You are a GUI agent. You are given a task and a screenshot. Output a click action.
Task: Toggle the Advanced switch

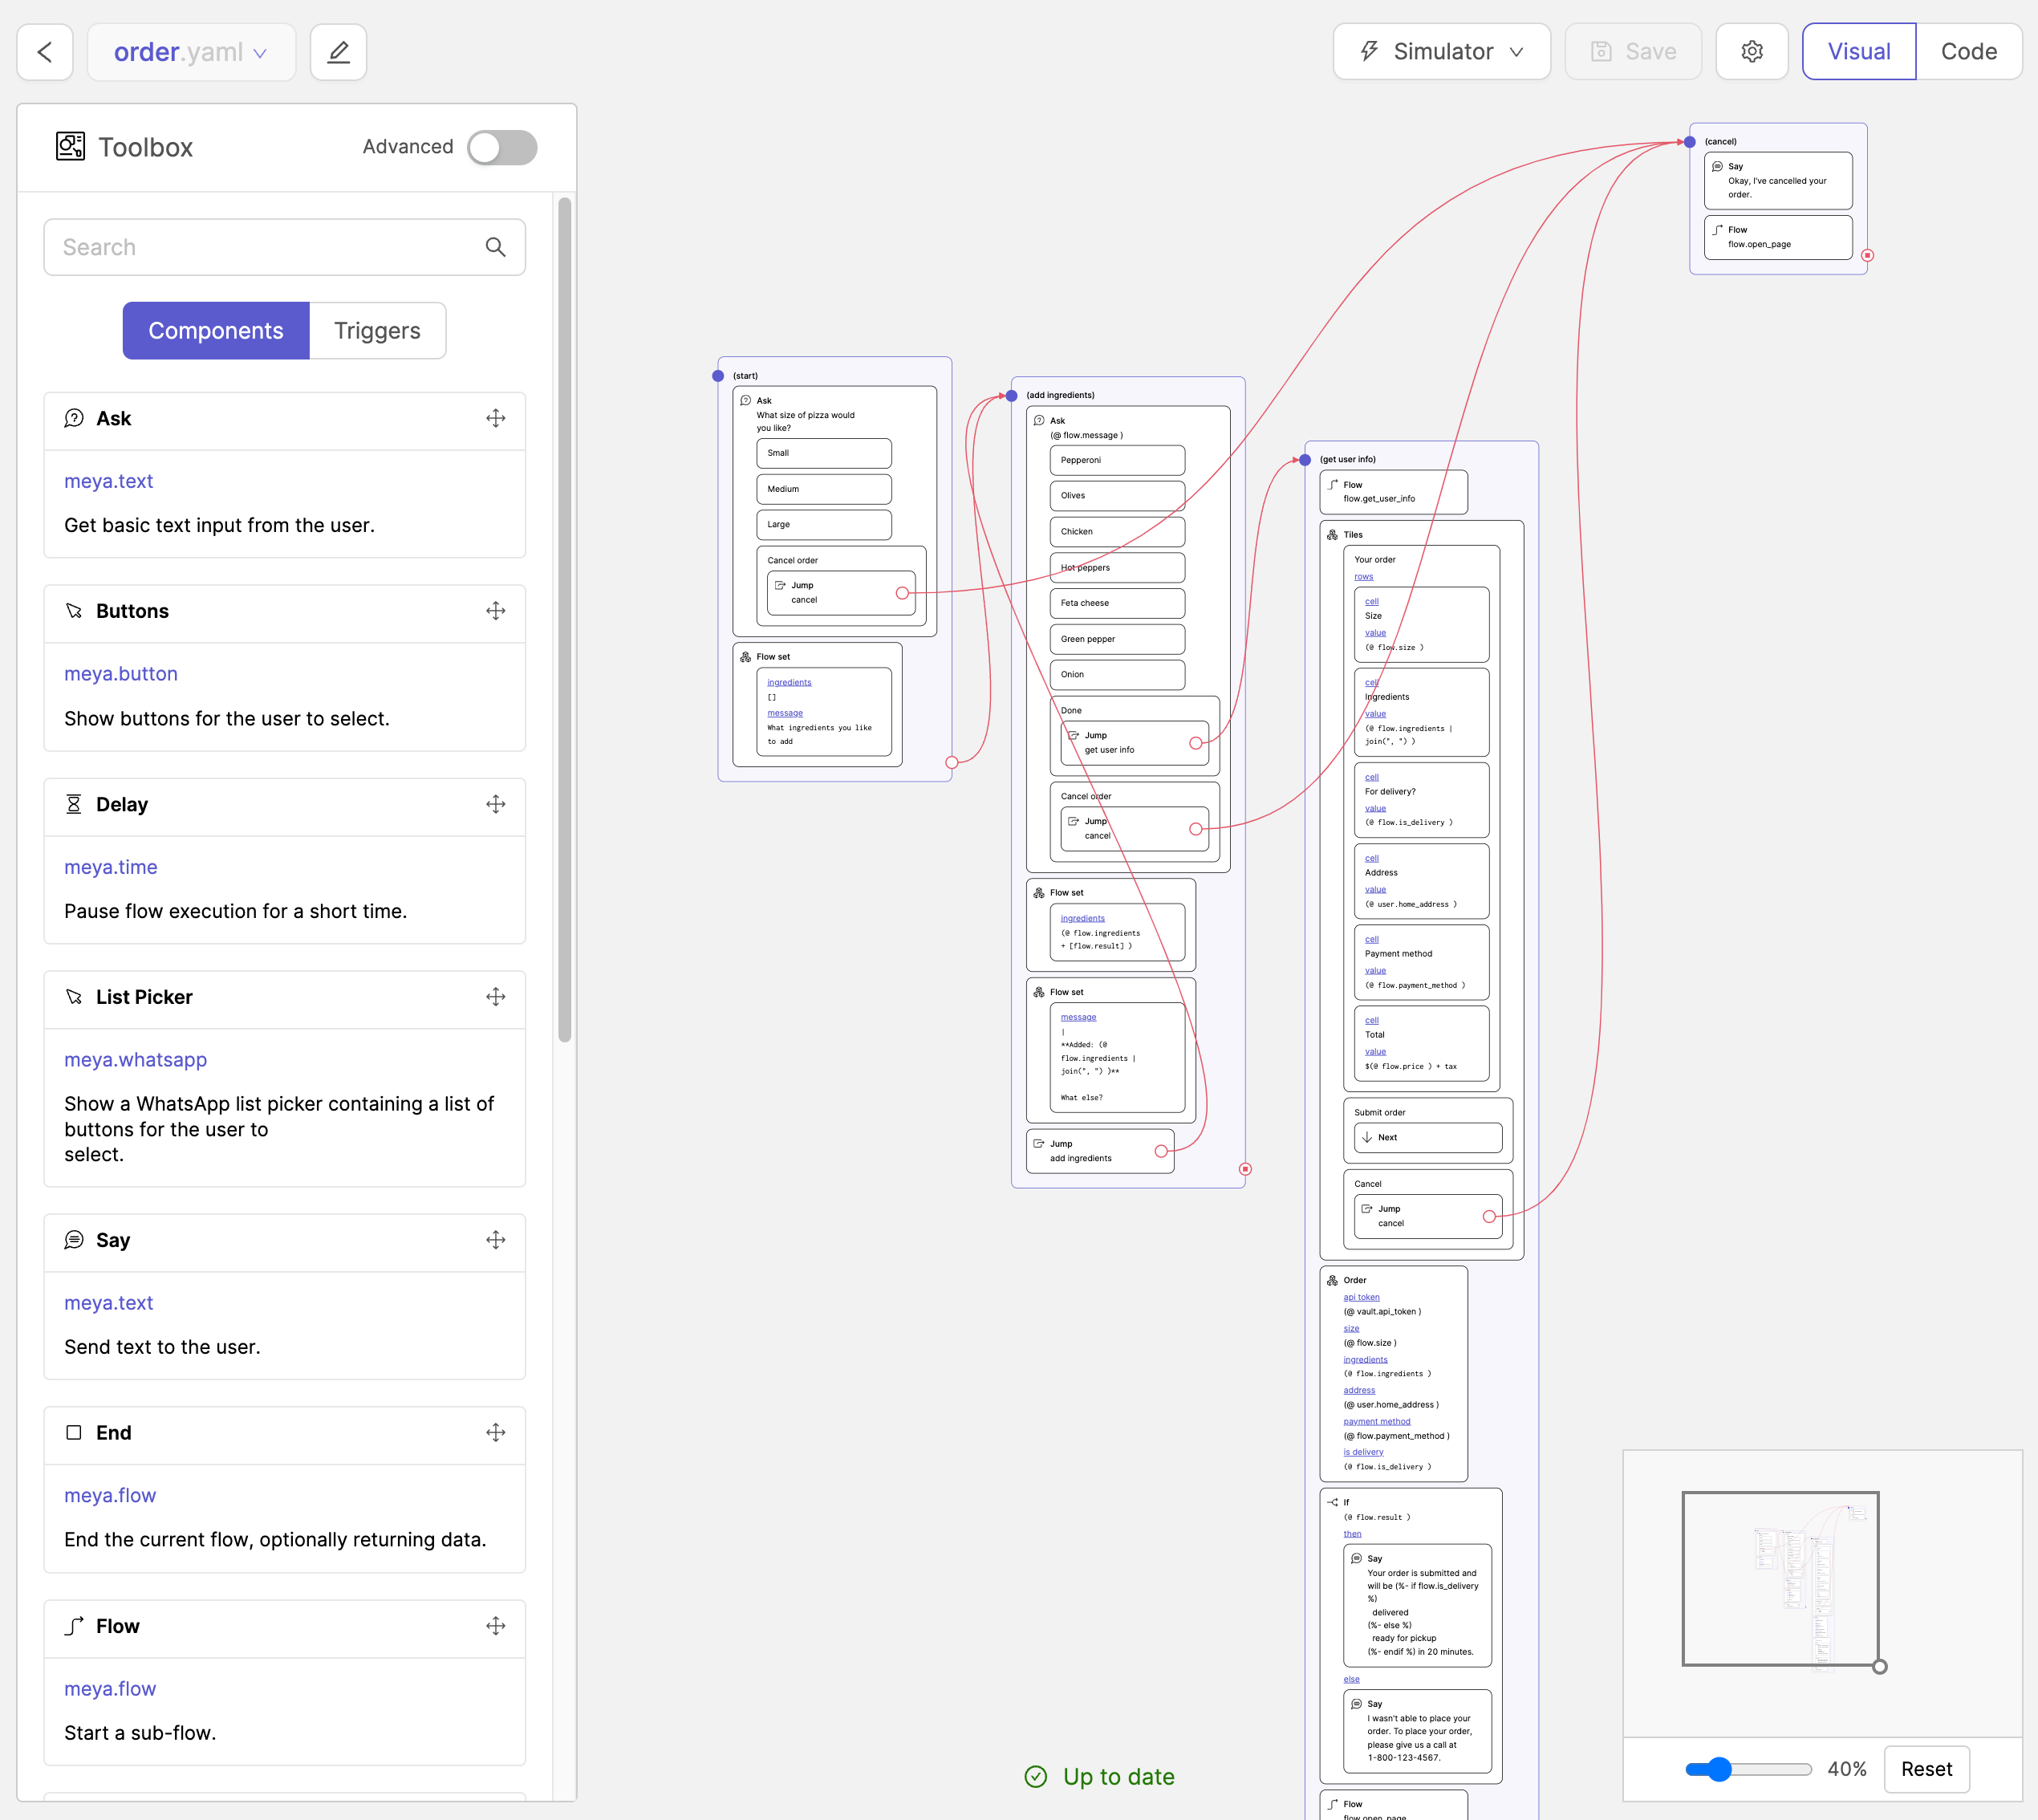tap(502, 147)
